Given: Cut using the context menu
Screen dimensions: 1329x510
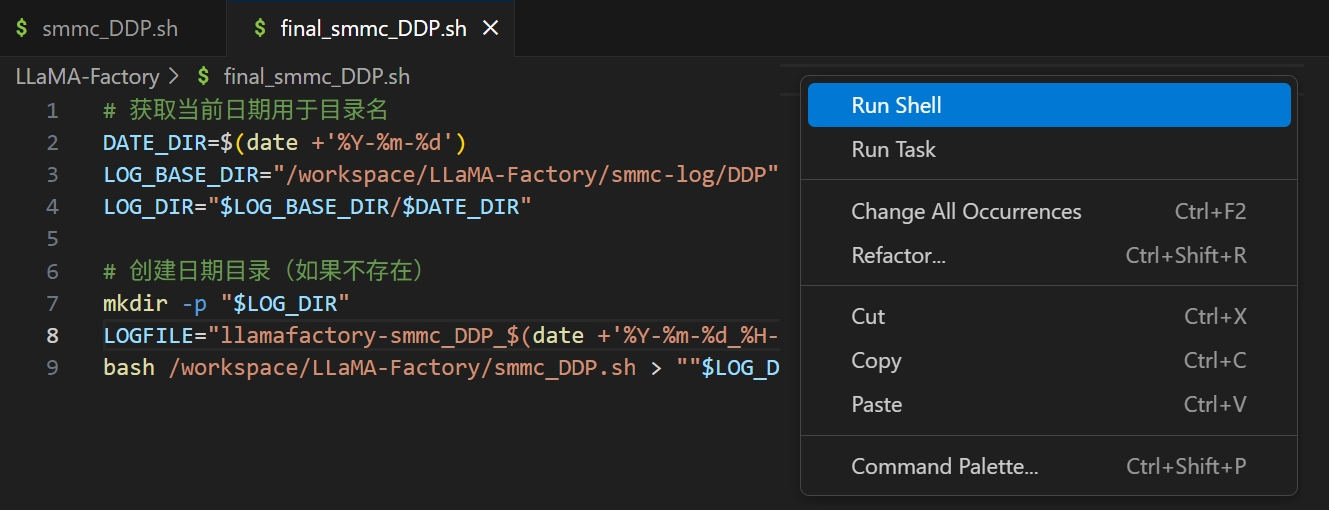Looking at the screenshot, I should pyautogui.click(x=868, y=316).
